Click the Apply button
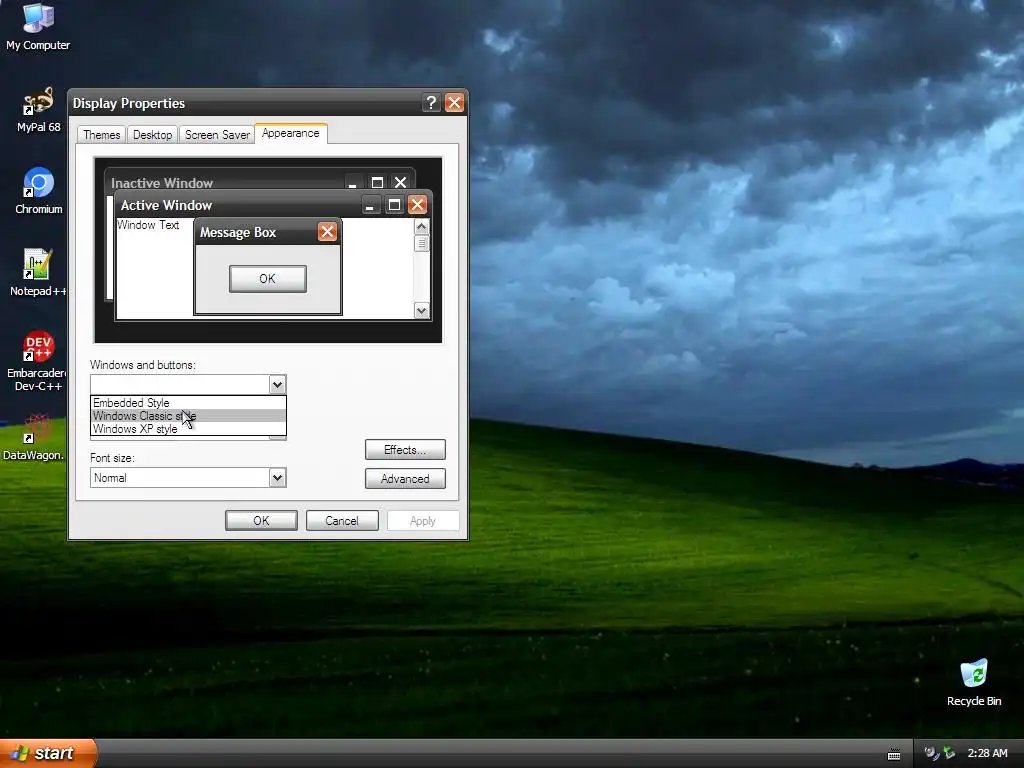 click(x=423, y=520)
